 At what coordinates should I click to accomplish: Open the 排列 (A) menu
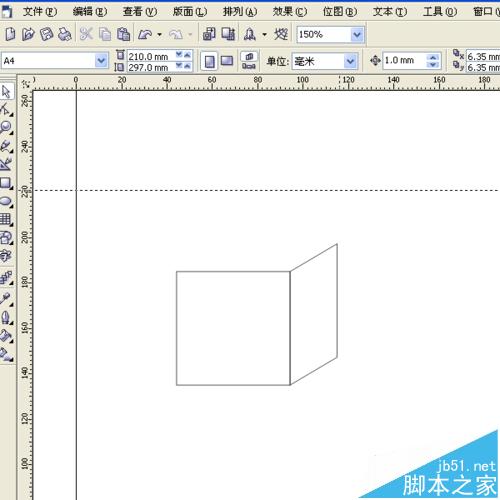[x=240, y=12]
